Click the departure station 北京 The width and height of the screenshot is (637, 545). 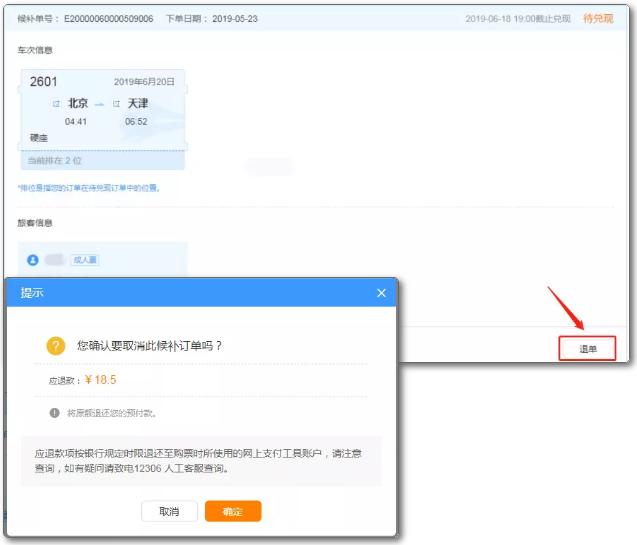pos(78,103)
